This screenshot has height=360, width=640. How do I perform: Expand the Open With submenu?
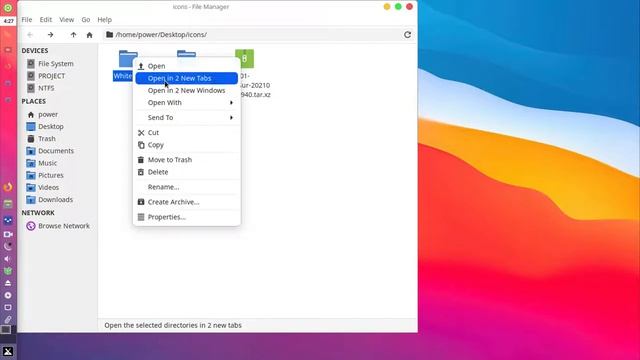click(187, 103)
